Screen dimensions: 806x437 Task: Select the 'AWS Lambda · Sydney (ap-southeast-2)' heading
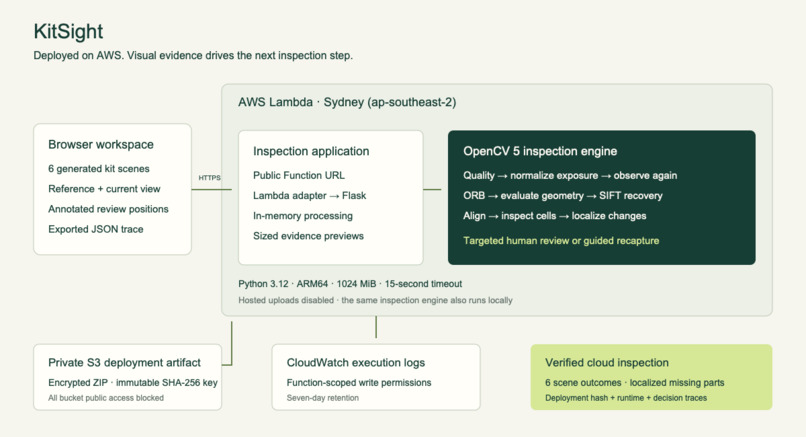[347, 102]
